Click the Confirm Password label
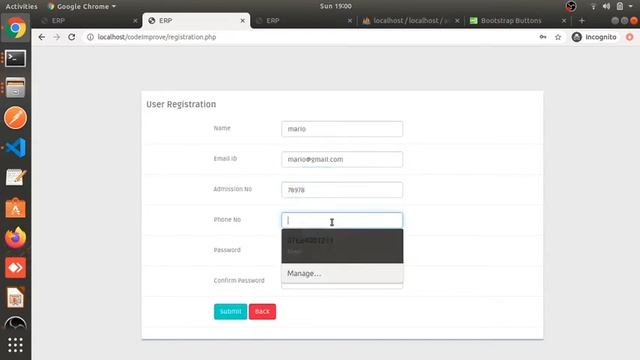The height and width of the screenshot is (360, 640). pos(239,280)
